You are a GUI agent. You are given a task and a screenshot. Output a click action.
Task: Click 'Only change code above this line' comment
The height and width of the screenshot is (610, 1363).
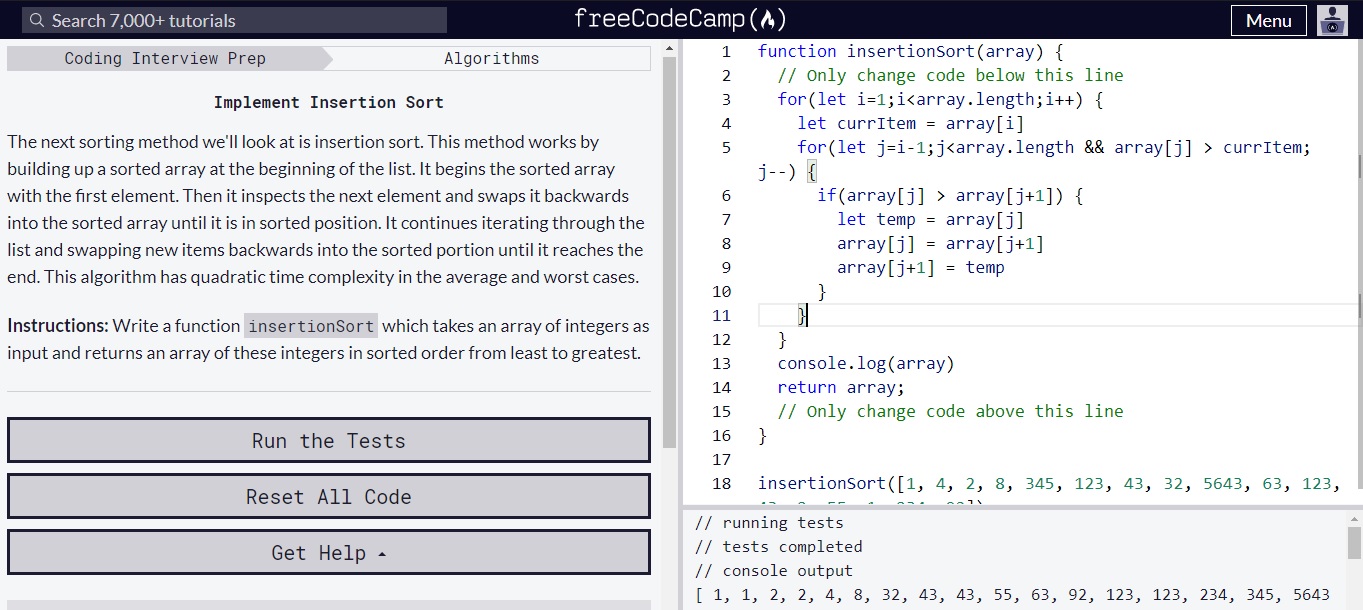[x=950, y=411]
